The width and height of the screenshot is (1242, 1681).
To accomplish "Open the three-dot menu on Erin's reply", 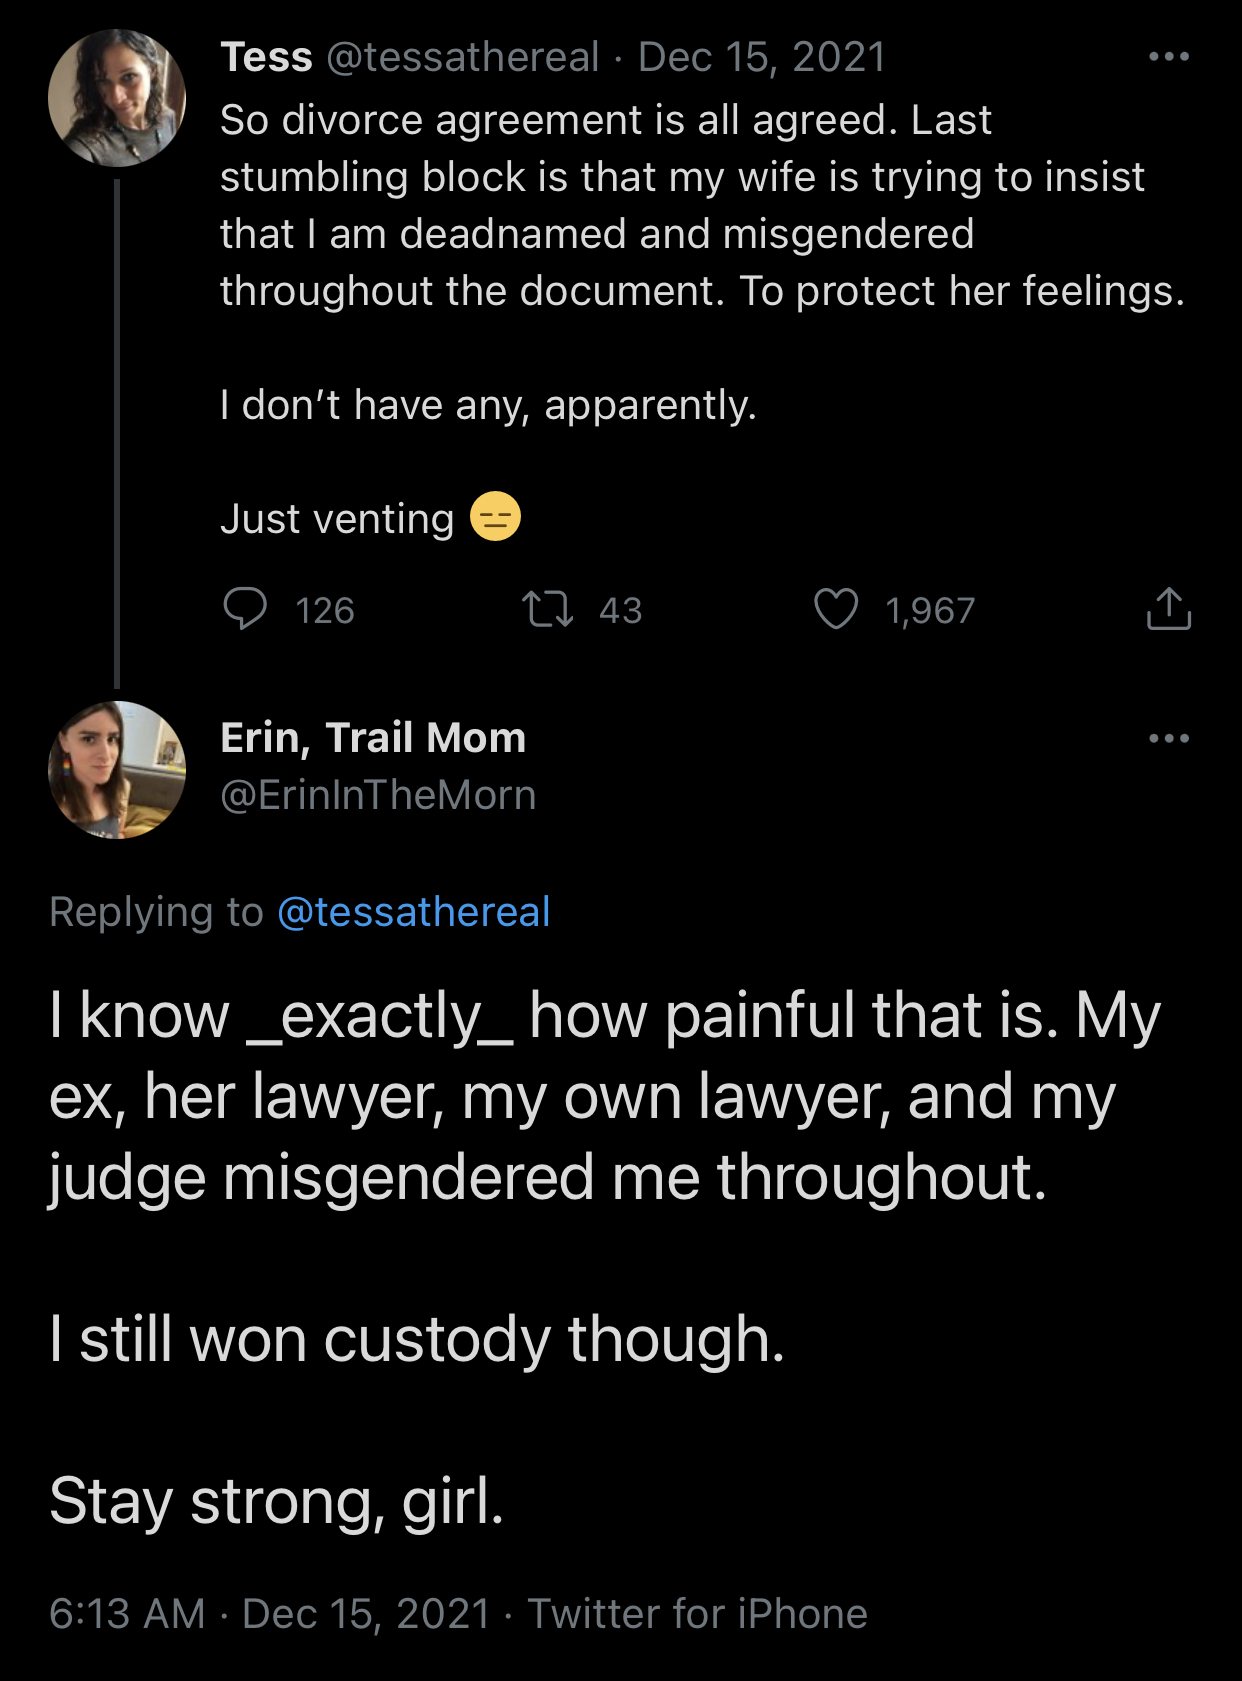I will click(x=1168, y=739).
